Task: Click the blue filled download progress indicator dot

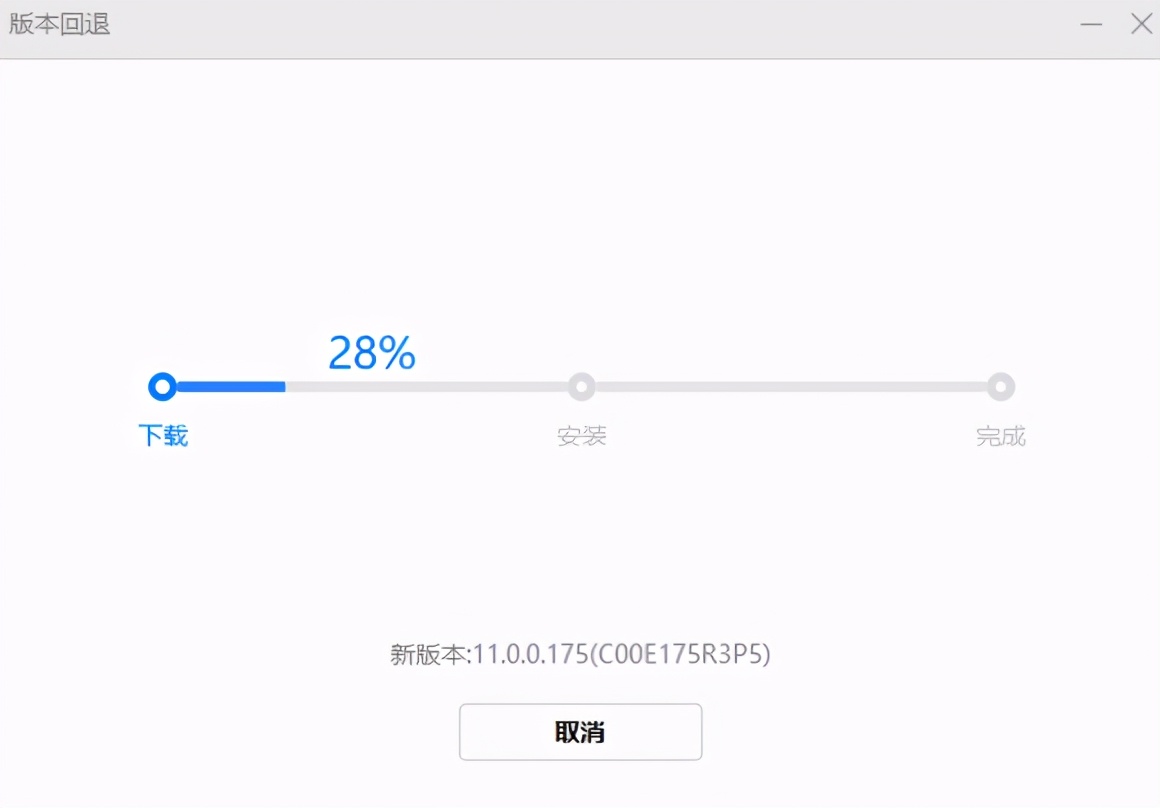Action: tap(162, 387)
